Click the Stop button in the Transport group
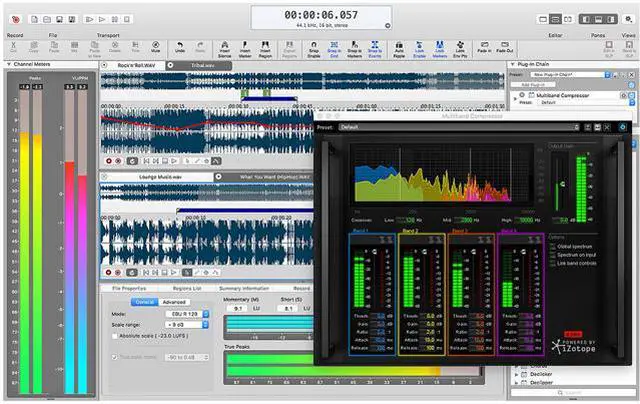640x404 pixels. click(127, 19)
